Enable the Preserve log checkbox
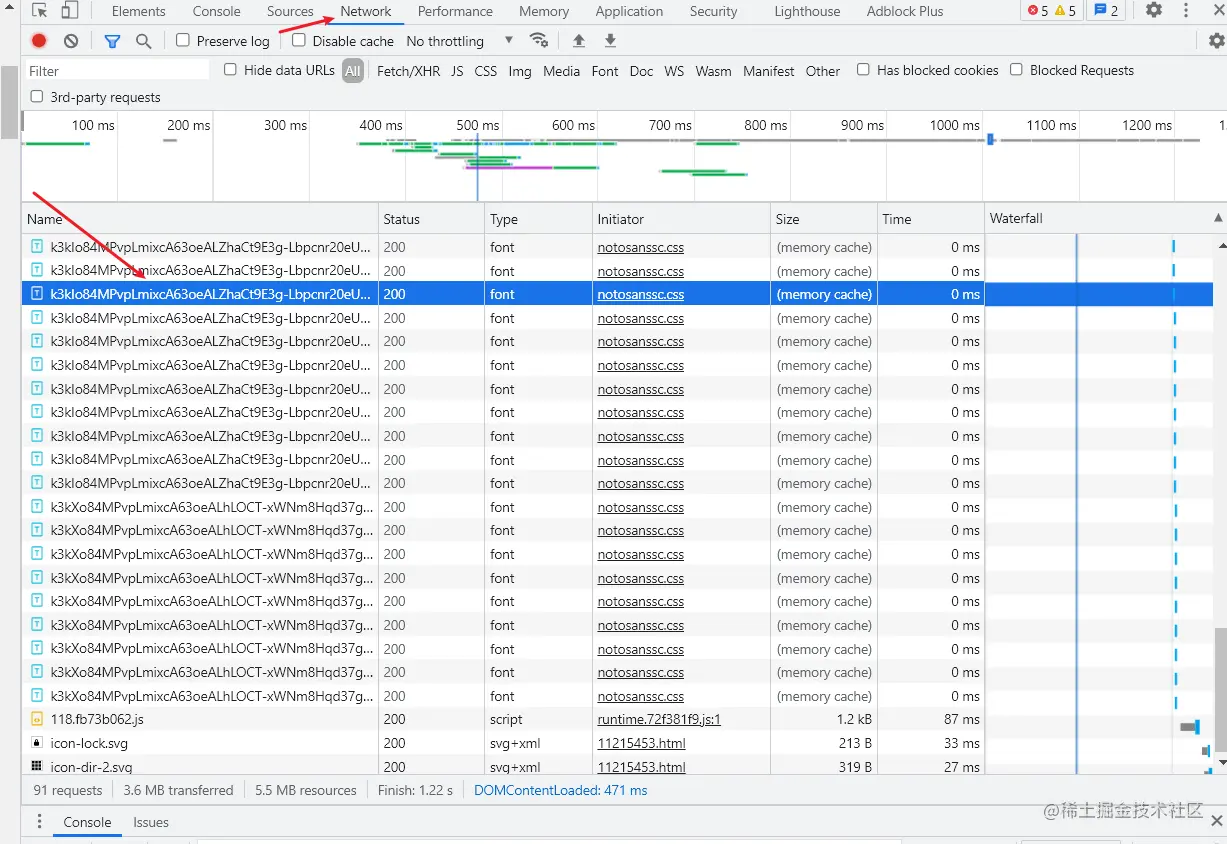Screen dimensions: 1227x844 click(183, 40)
